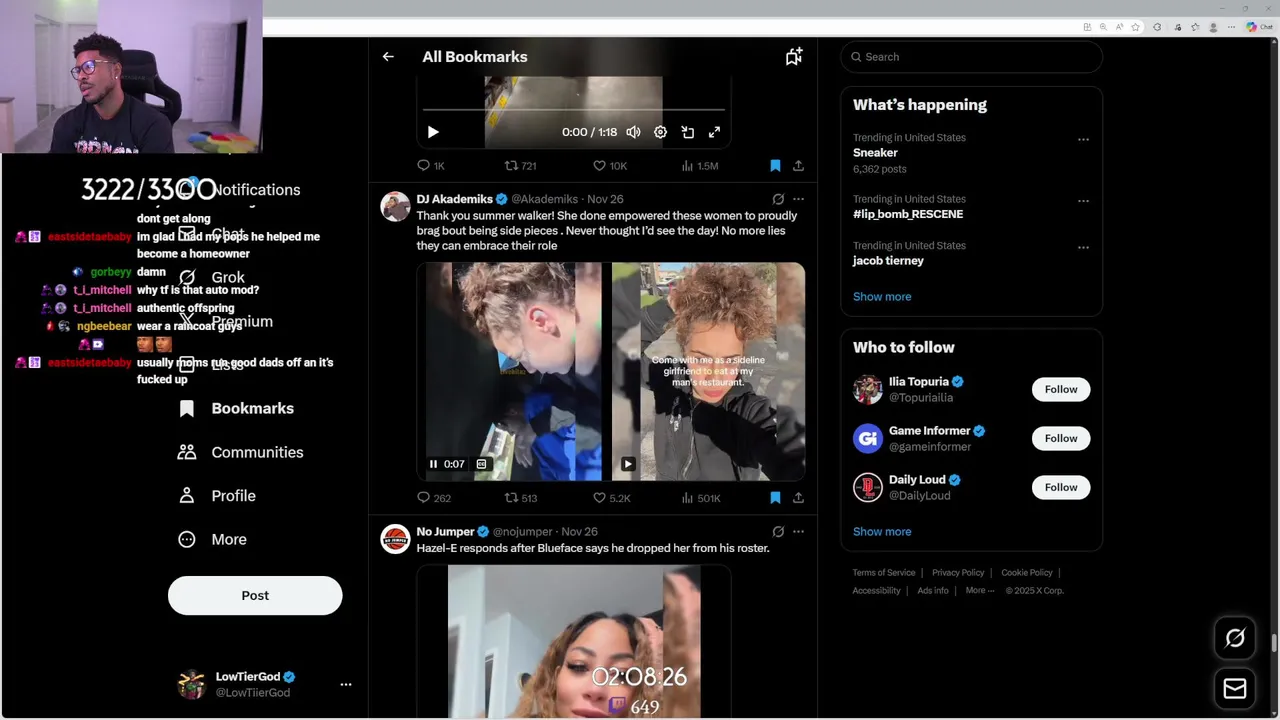Open more options on No Jumper post
Image resolution: width=1280 pixels, height=720 pixels.
coord(798,532)
